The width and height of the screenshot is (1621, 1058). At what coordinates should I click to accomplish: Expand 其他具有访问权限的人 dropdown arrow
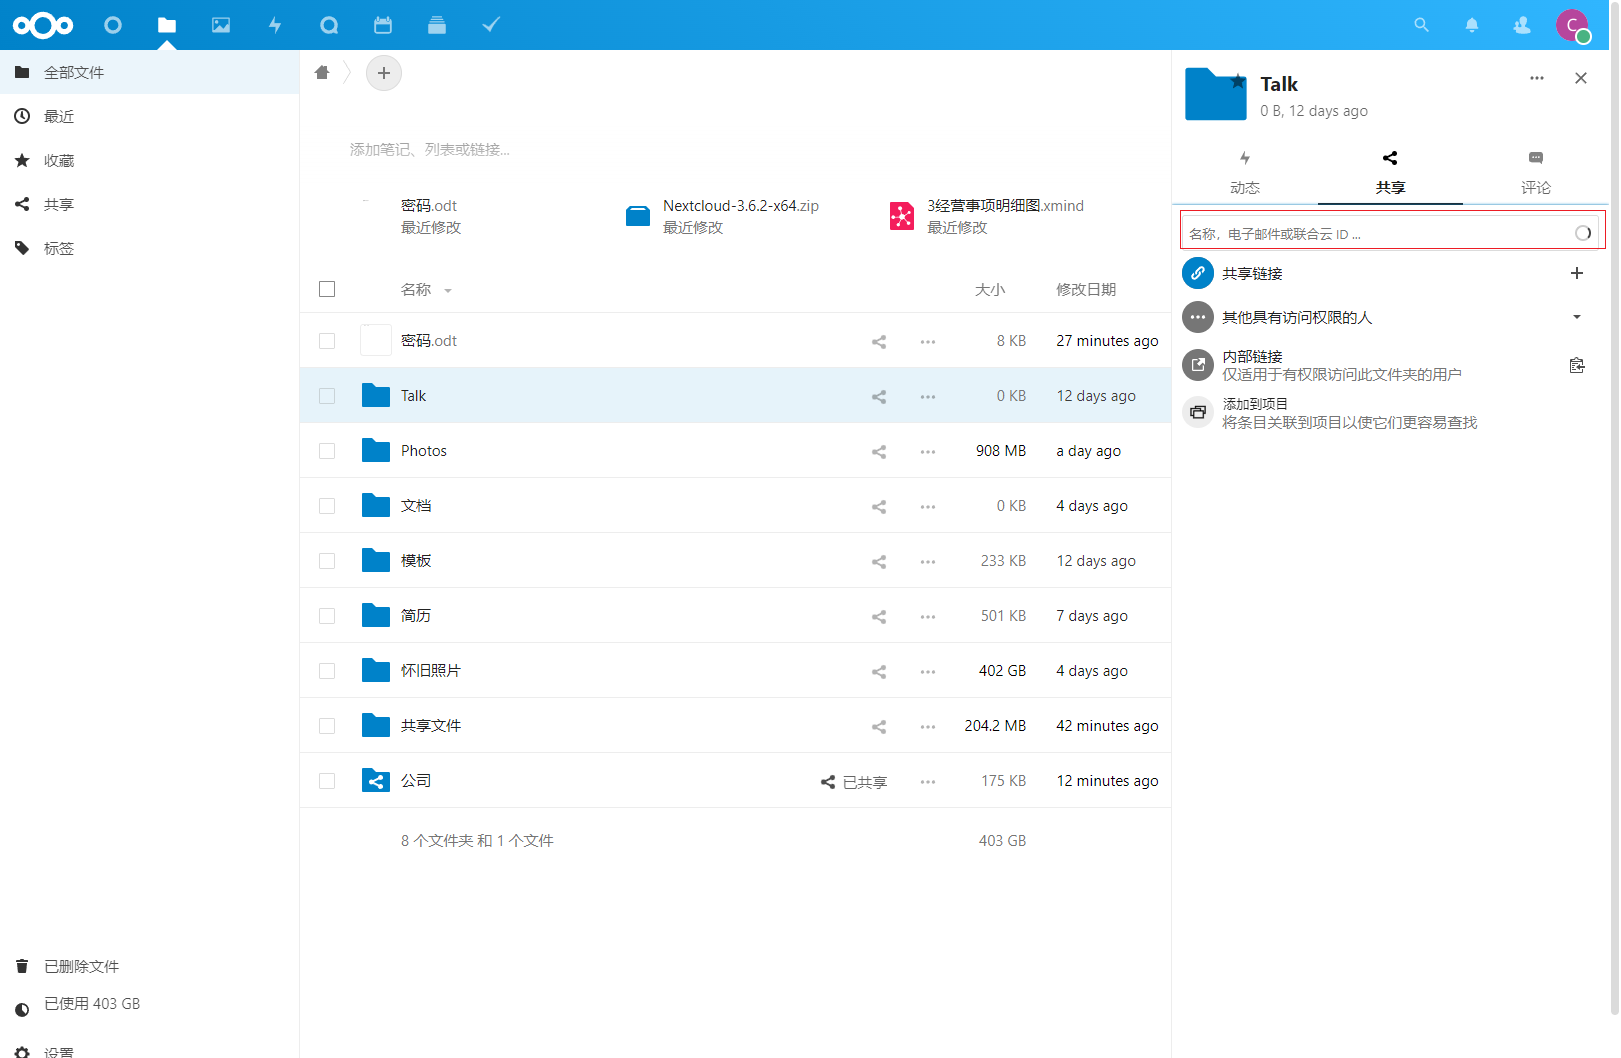pos(1576,317)
